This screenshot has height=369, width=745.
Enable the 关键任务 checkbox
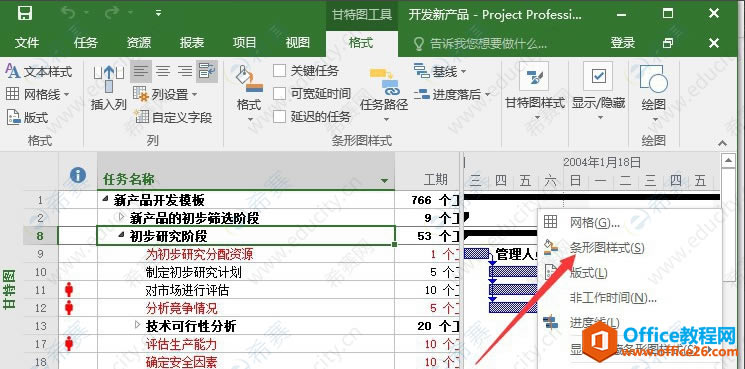pyautogui.click(x=279, y=71)
